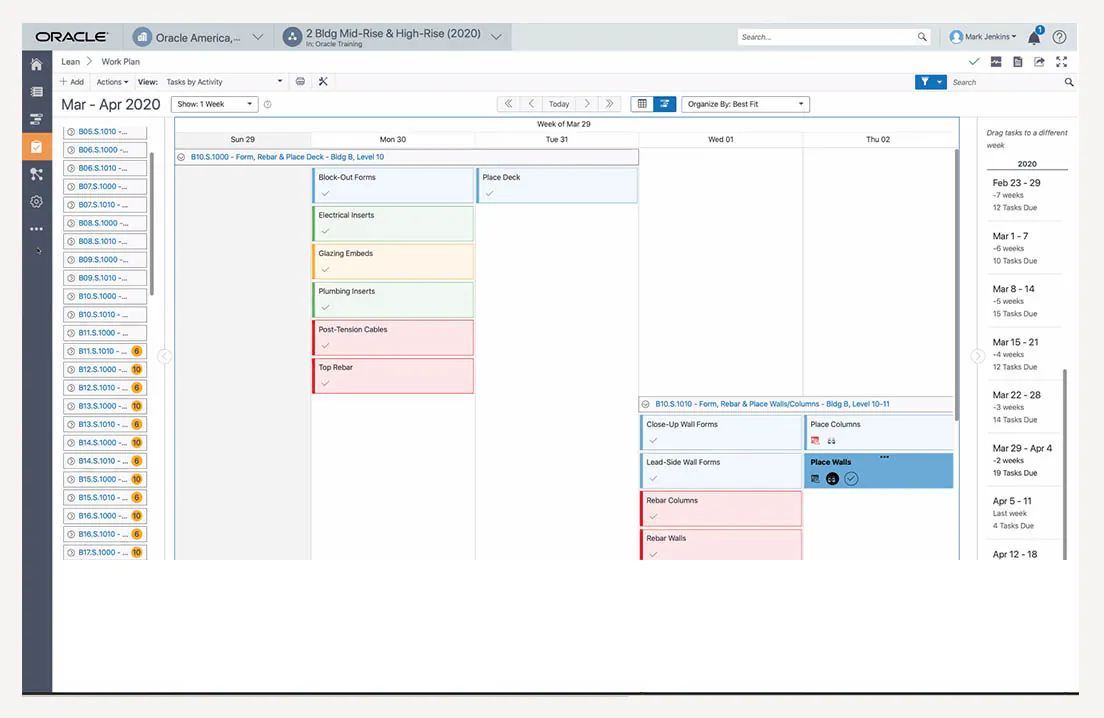Toggle the Glazing Embeds task checkmark
Screen dimensions: 1104x718
pos(325,270)
